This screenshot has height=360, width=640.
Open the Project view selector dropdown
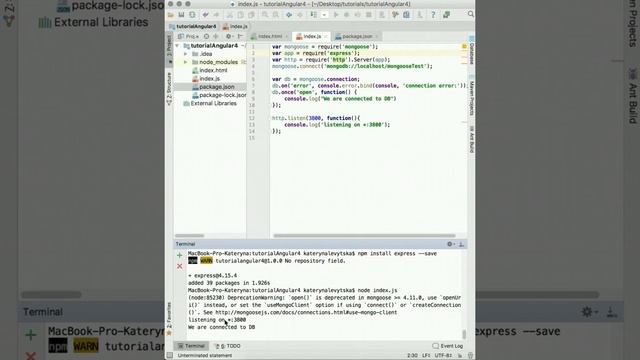(189, 36)
